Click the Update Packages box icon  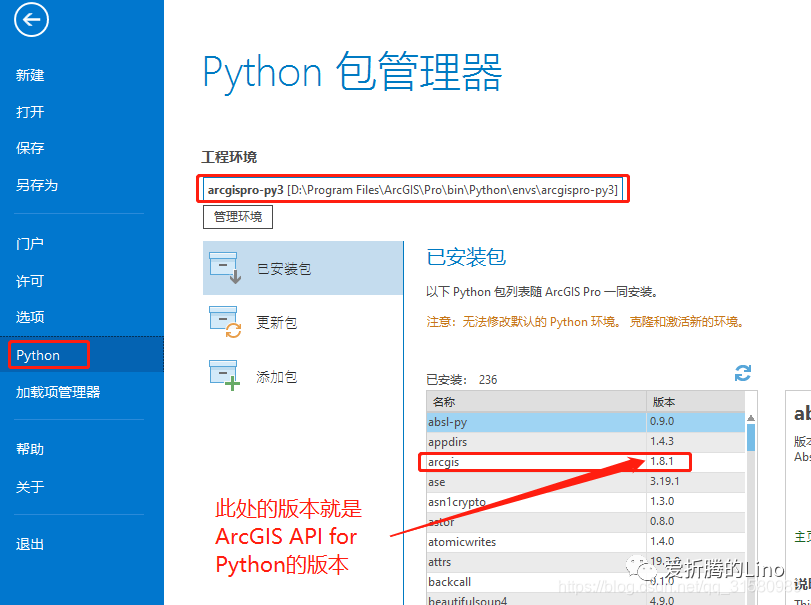(225, 322)
